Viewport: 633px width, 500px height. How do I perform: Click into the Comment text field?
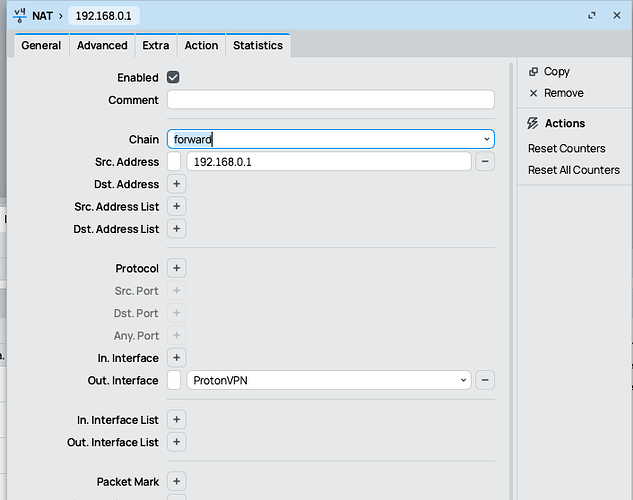click(331, 100)
